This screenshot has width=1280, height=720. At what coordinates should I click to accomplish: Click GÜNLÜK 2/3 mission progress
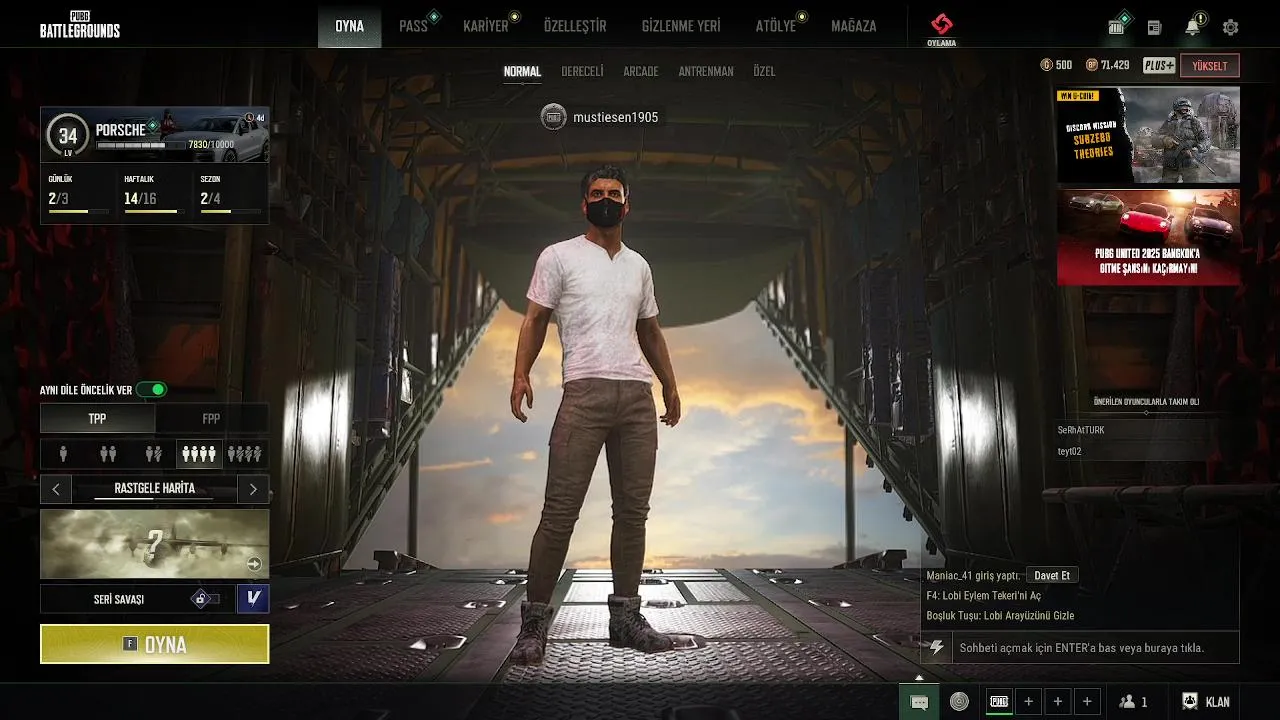[x=78, y=194]
